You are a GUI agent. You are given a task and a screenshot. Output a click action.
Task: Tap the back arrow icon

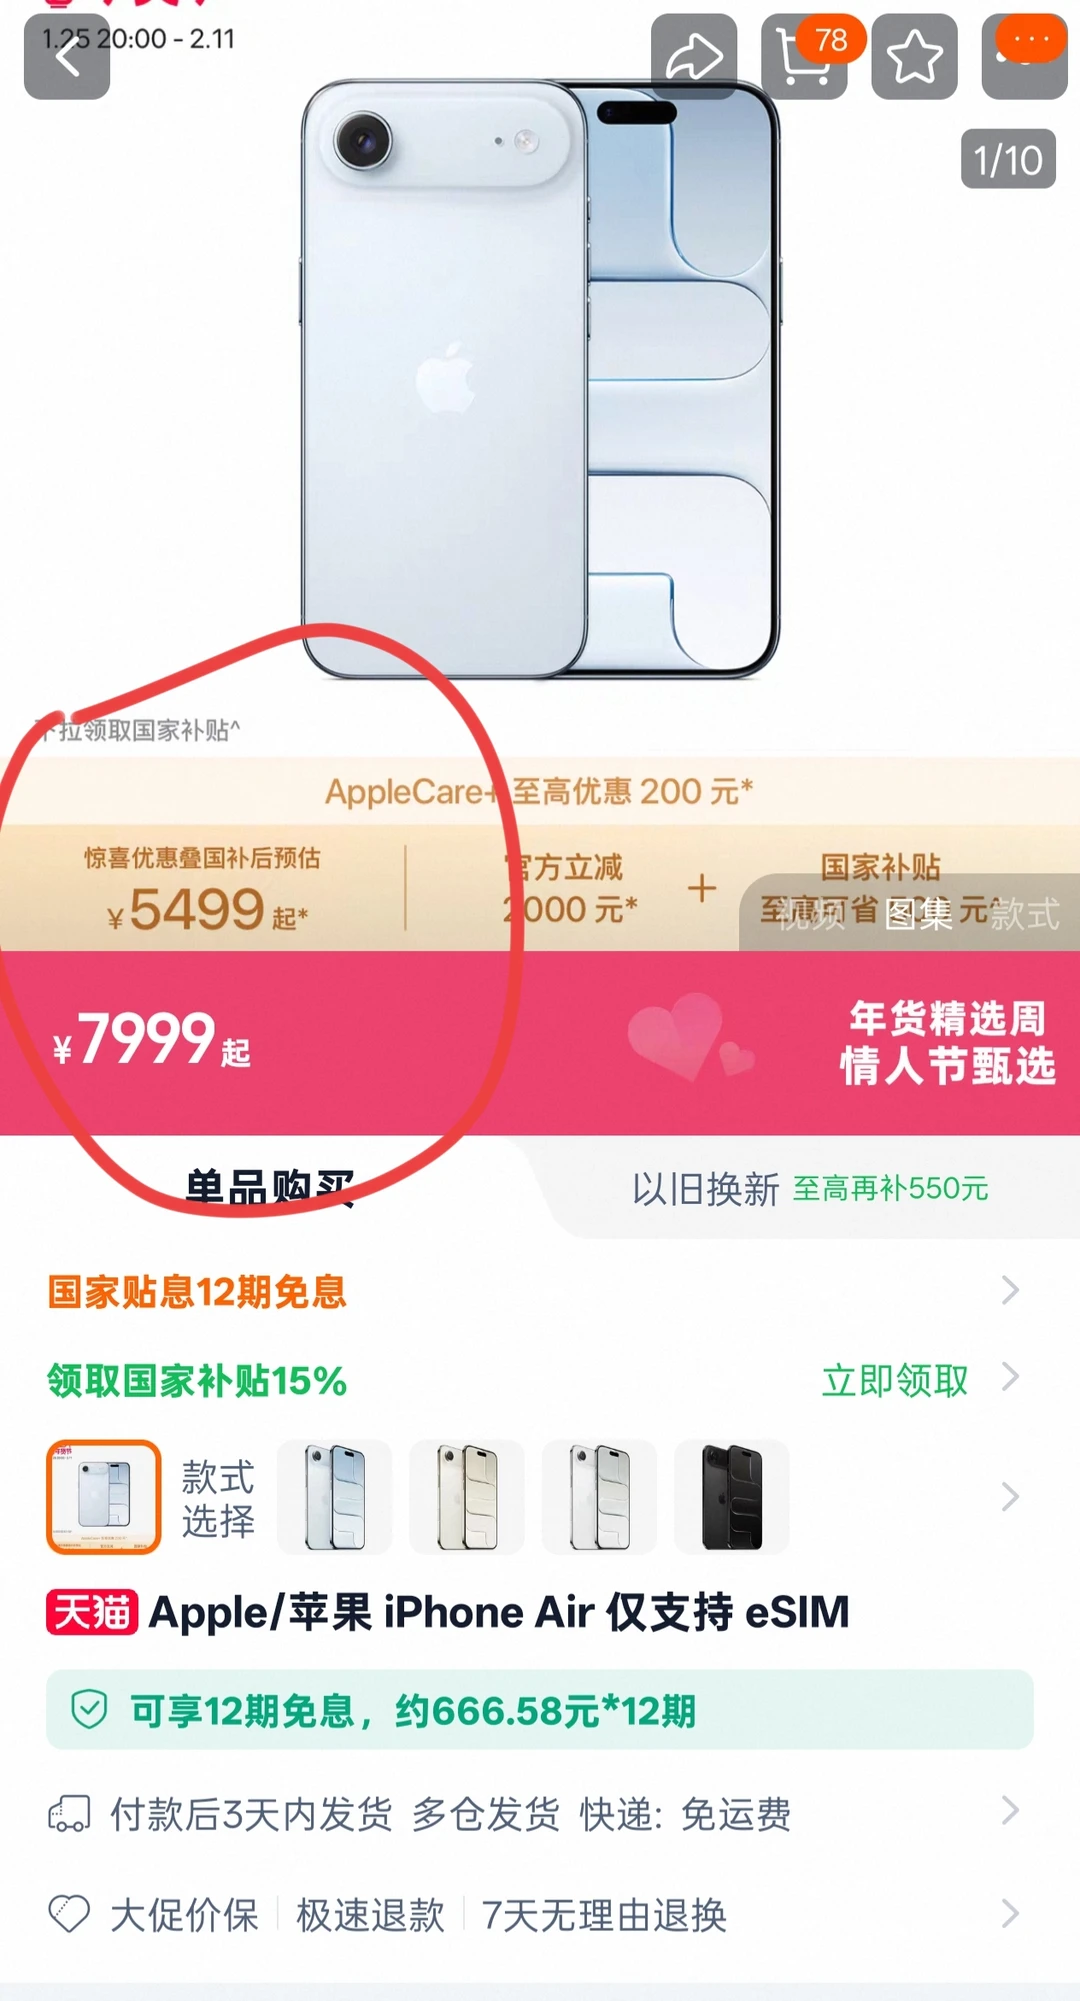pos(67,57)
